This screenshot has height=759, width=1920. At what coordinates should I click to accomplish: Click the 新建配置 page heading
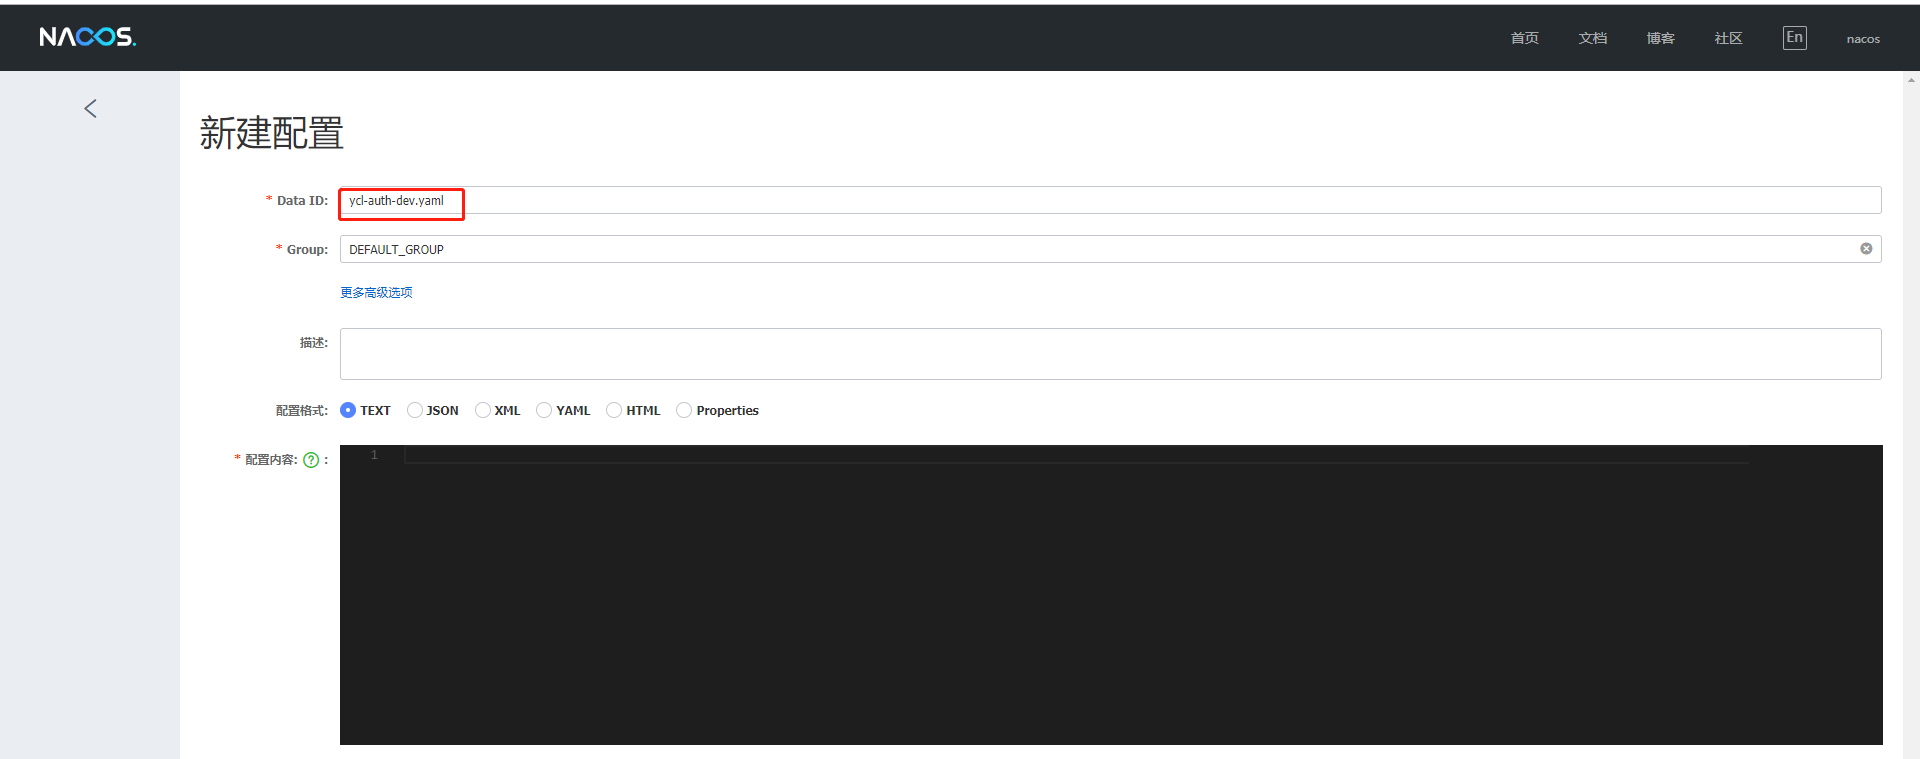(x=272, y=133)
